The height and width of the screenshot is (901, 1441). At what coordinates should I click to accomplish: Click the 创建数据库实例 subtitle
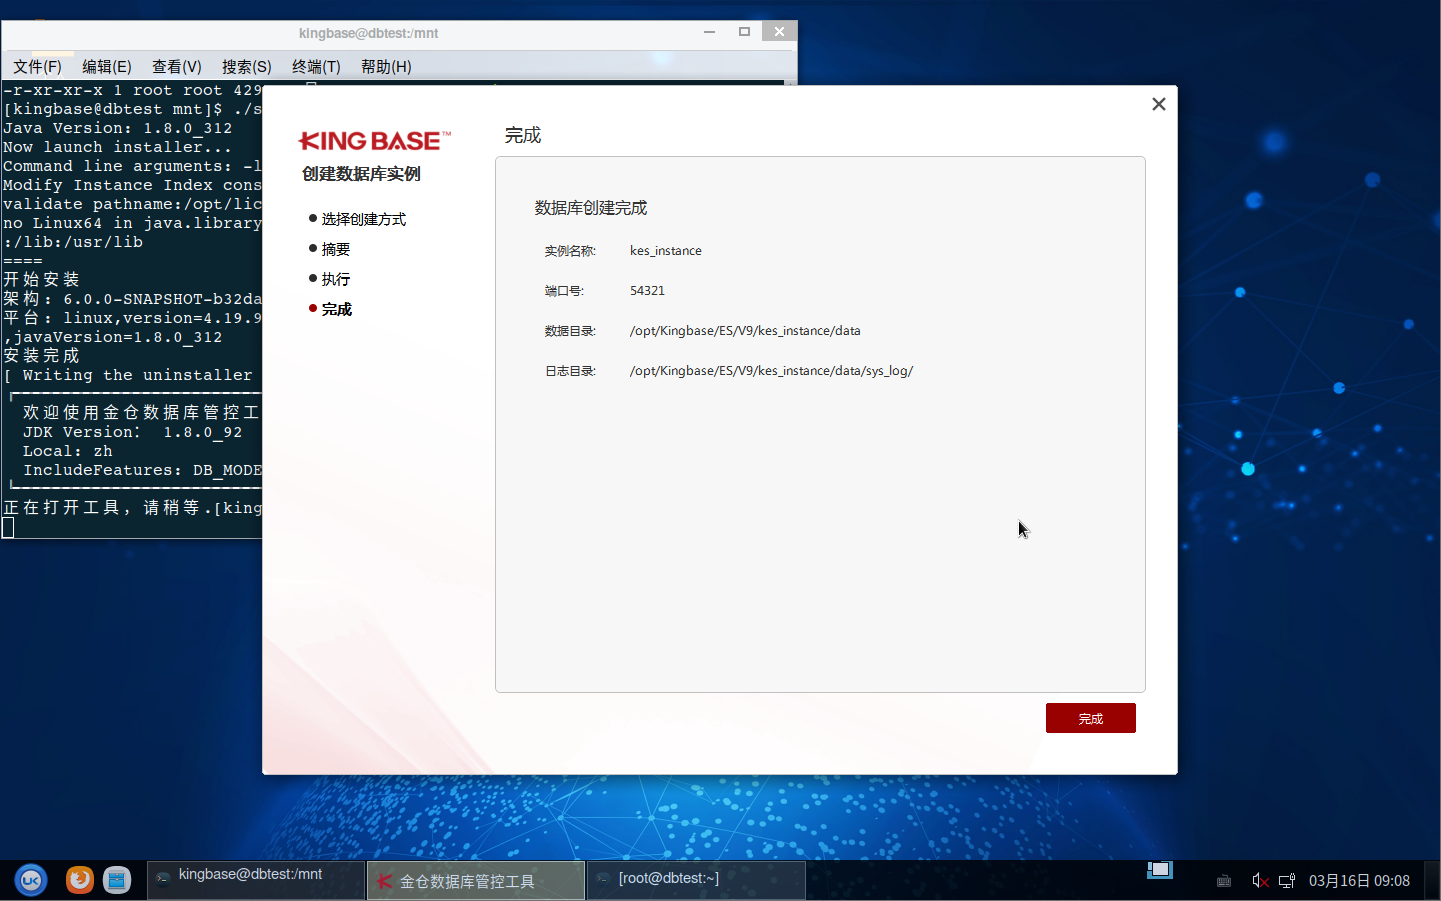coord(361,174)
